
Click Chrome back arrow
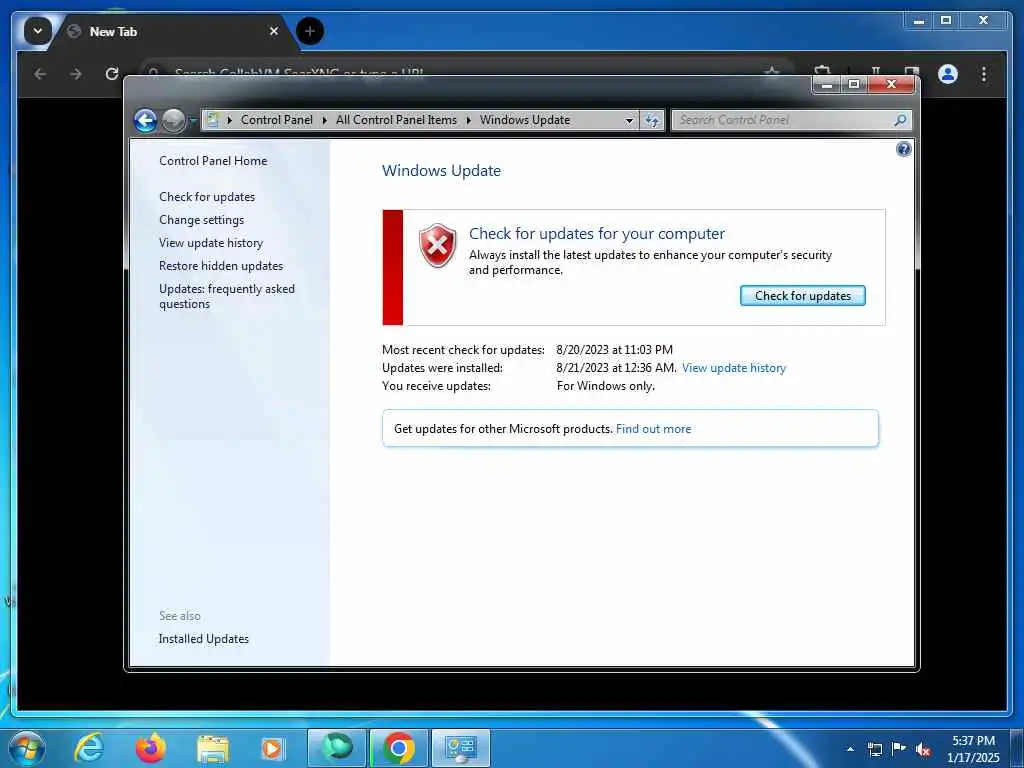(x=40, y=74)
